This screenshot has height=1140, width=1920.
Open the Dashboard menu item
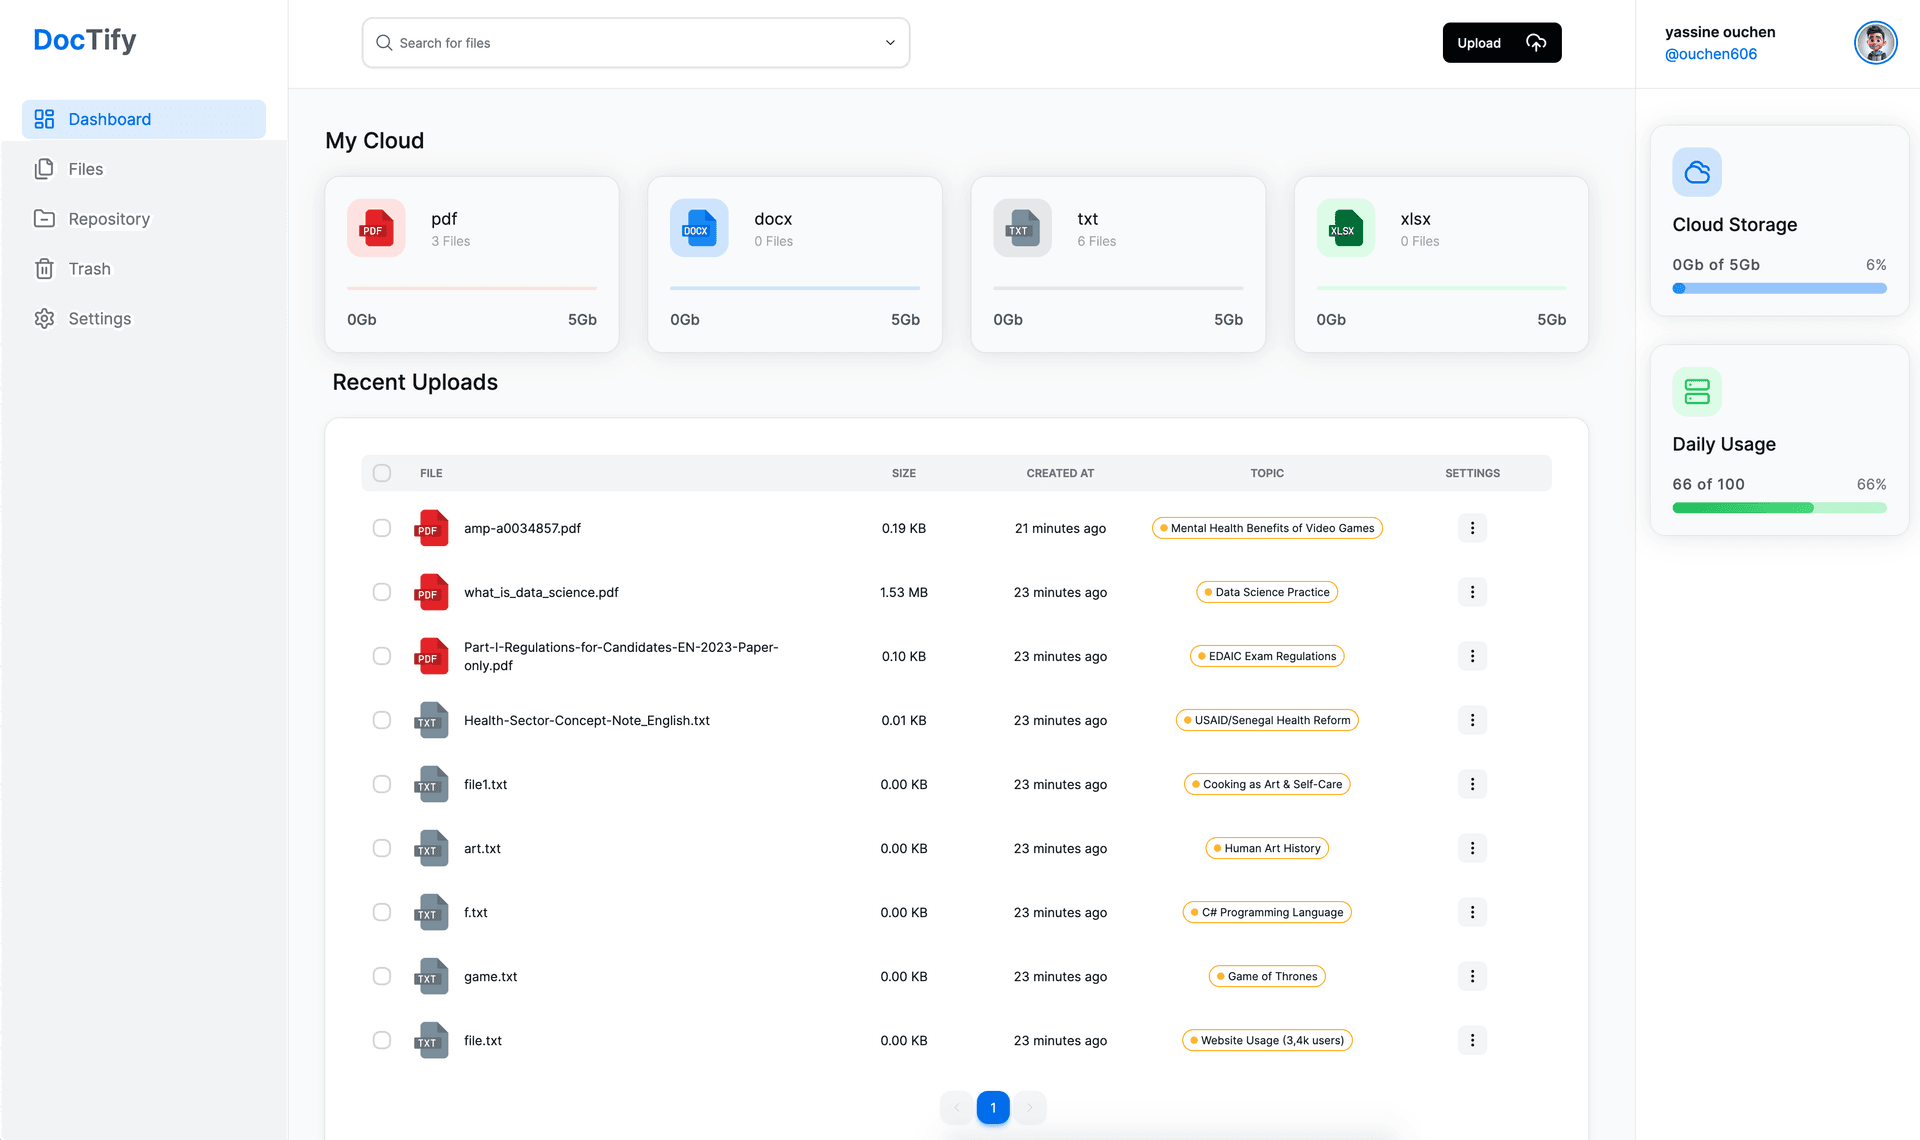(144, 119)
